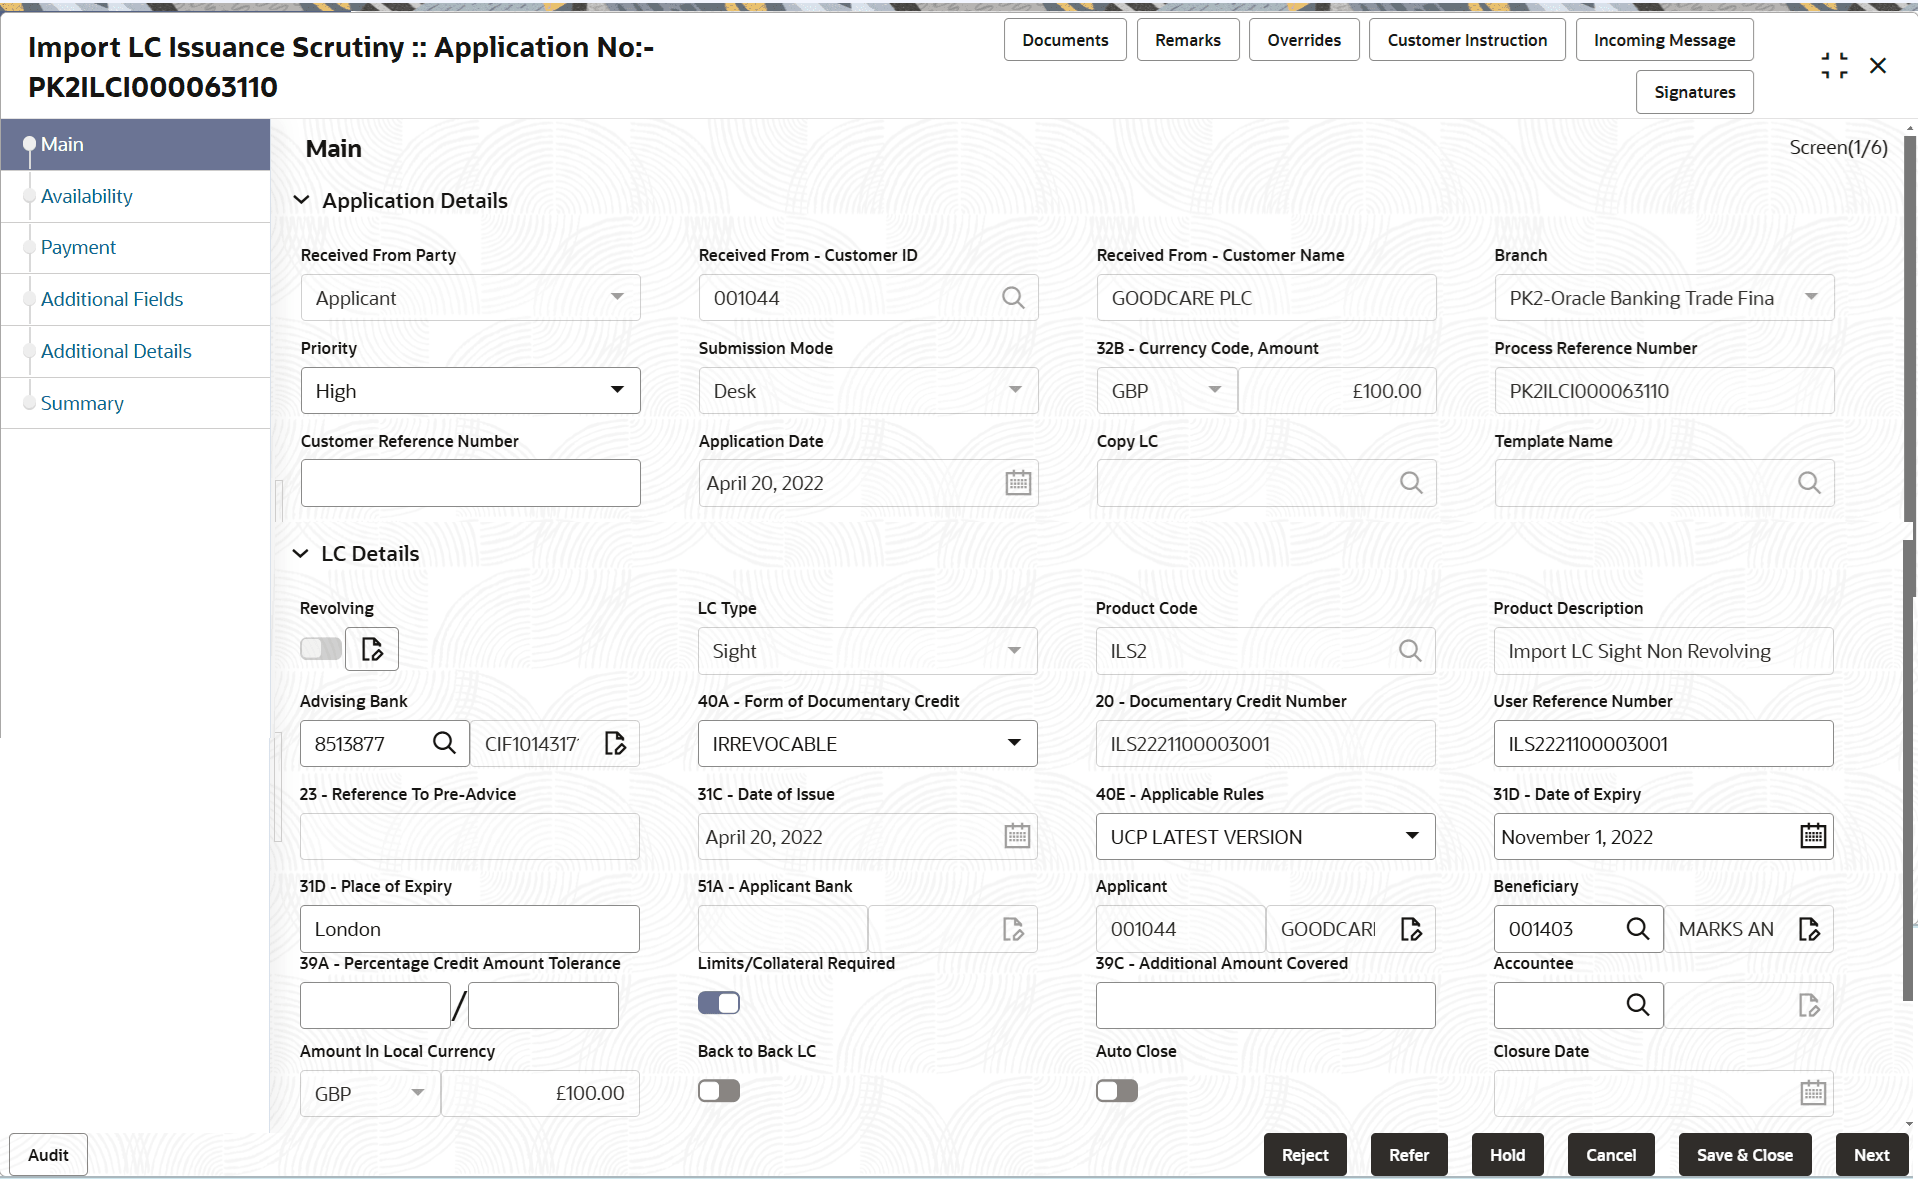
Task: Collapse the window with the restore icon
Action: [x=1834, y=66]
